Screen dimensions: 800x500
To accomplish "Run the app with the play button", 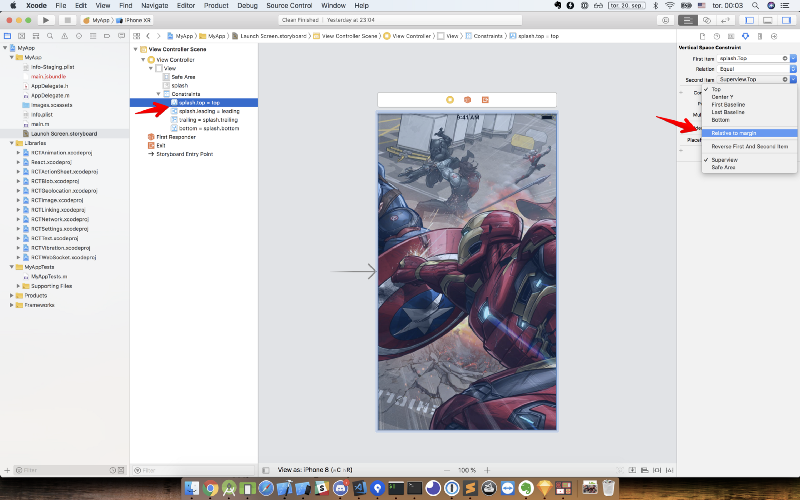I will click(x=46, y=20).
